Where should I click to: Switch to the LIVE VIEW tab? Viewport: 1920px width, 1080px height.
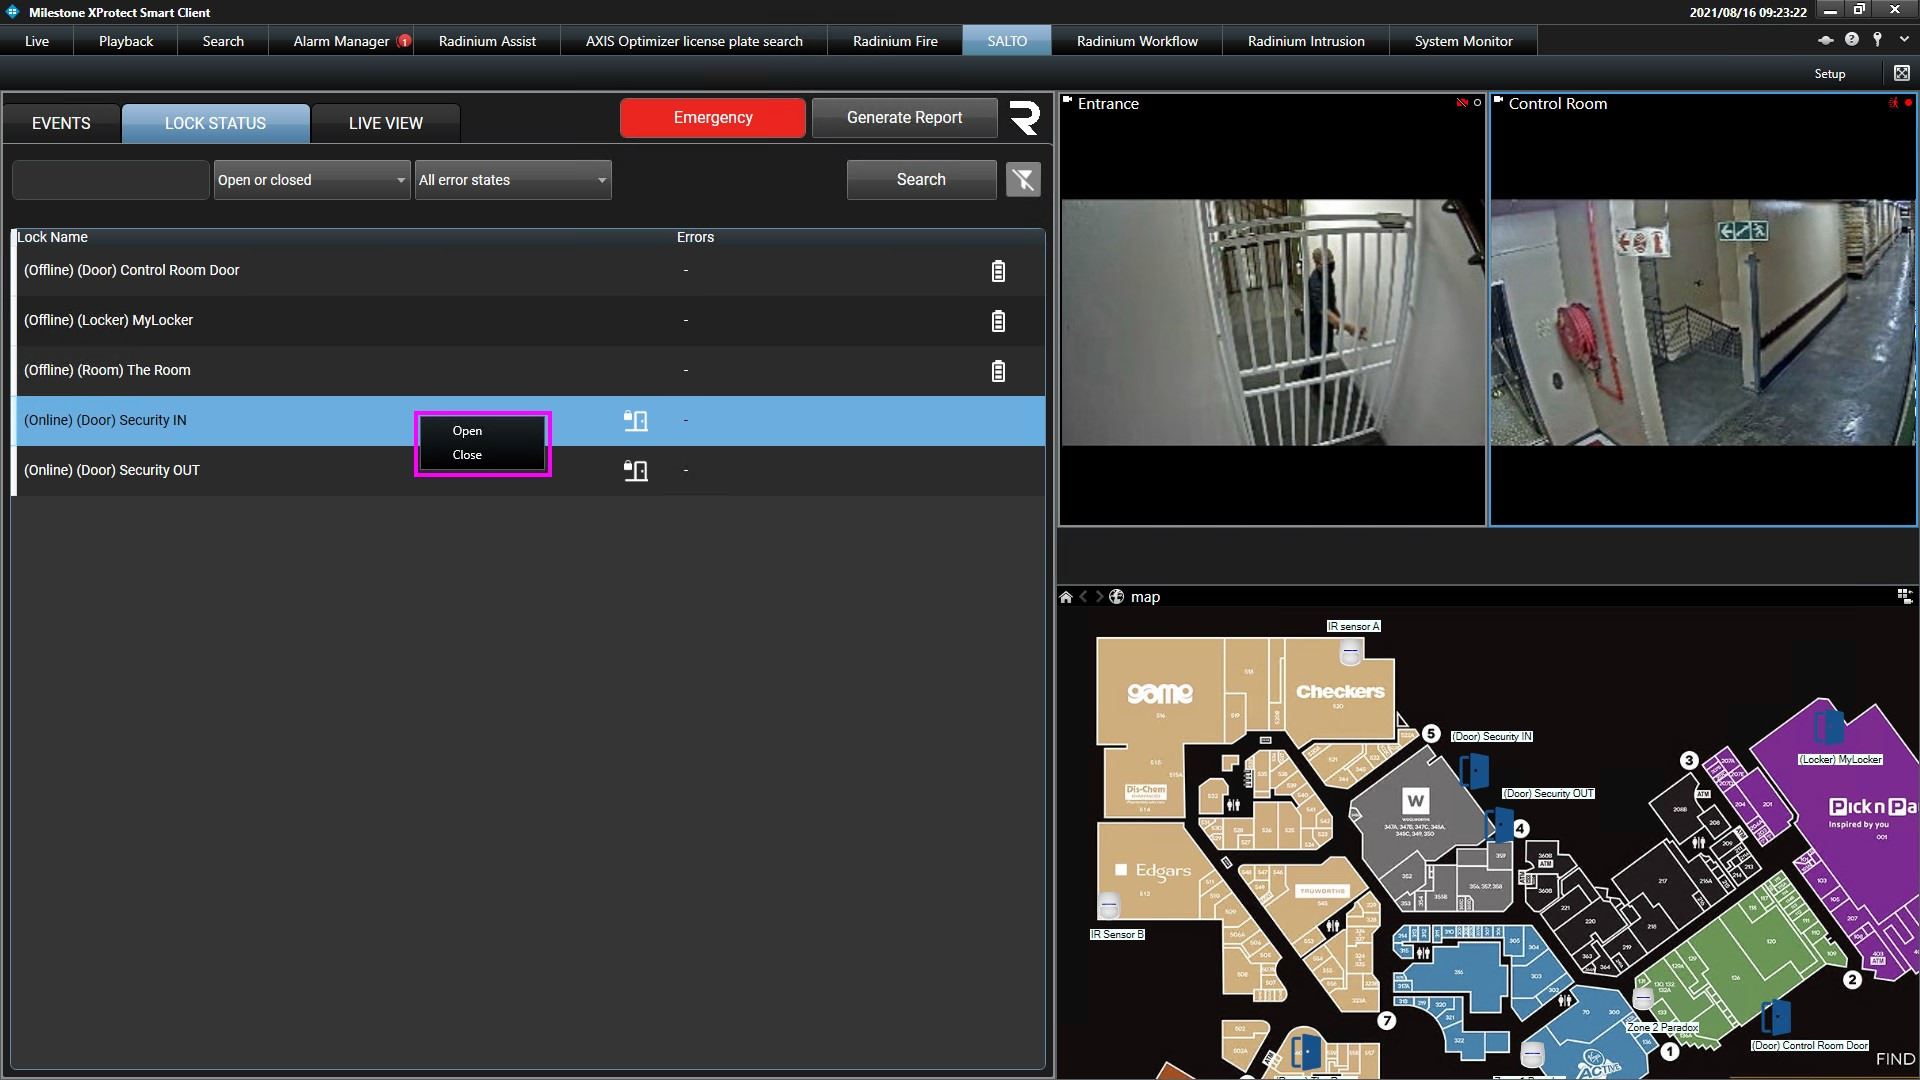tap(386, 123)
